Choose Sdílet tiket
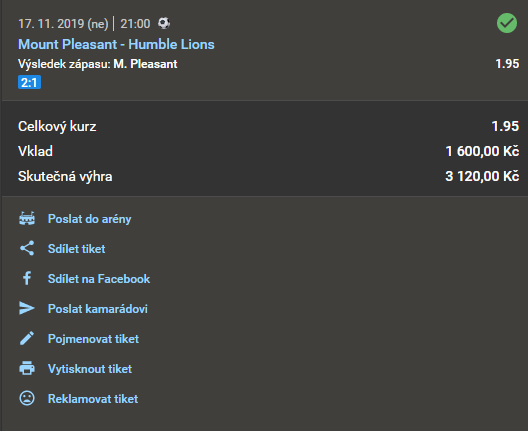 76,249
